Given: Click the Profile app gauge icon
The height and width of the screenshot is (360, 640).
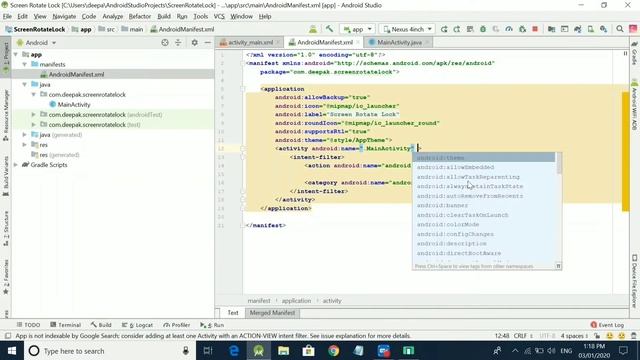Looking at the screenshot, I should [x=509, y=29].
